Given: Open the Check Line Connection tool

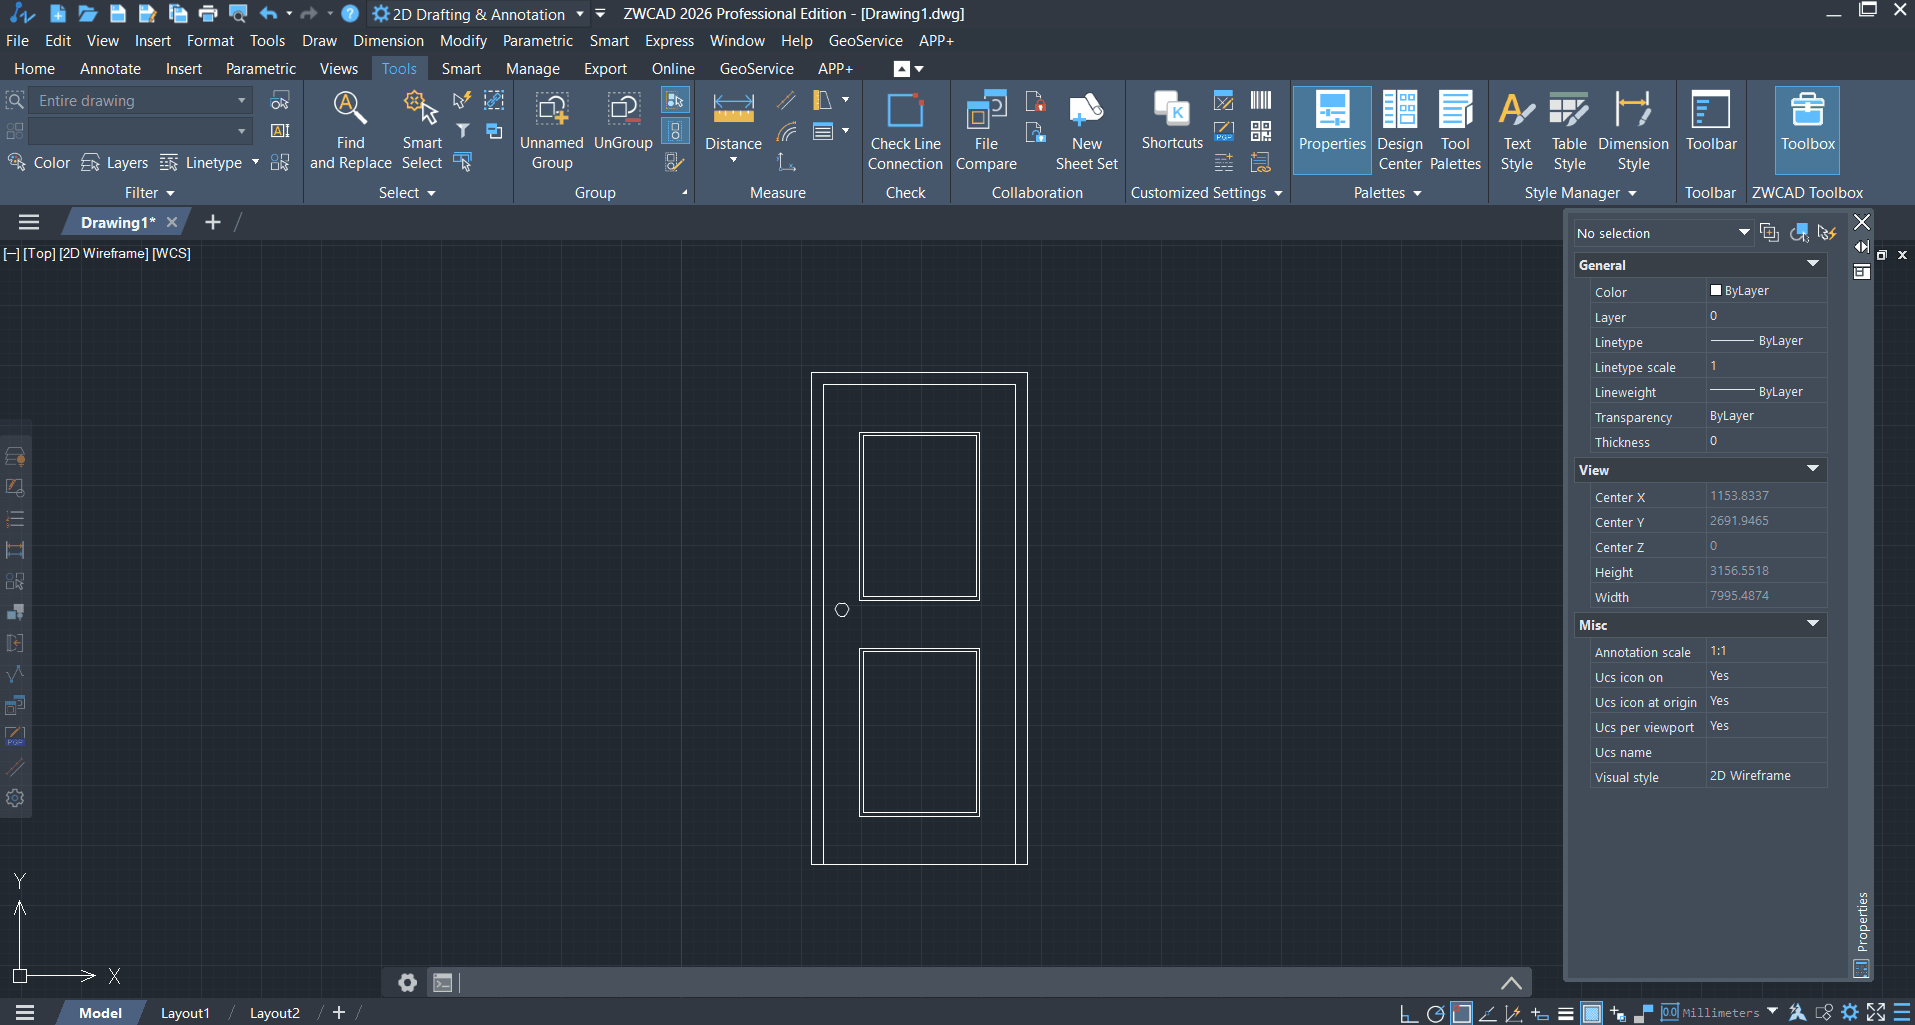Looking at the screenshot, I should coord(904,128).
